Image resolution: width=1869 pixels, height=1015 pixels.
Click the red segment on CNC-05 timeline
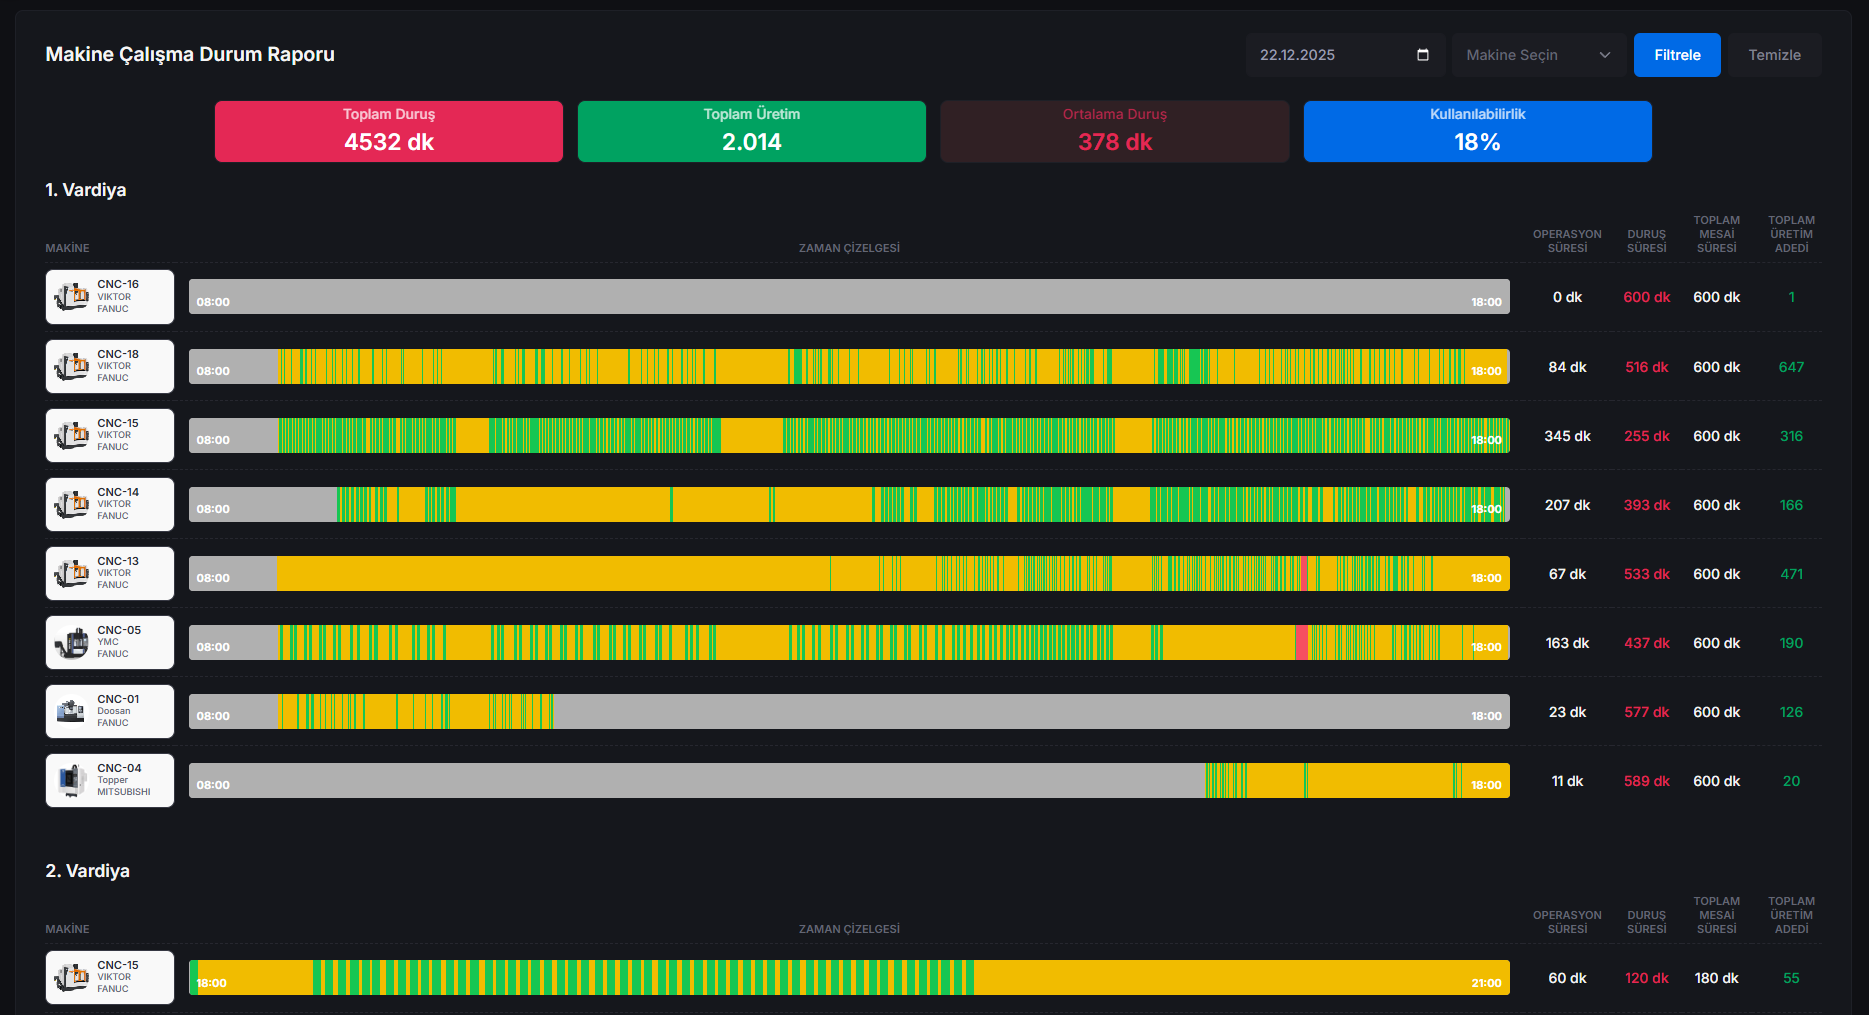click(x=1301, y=643)
